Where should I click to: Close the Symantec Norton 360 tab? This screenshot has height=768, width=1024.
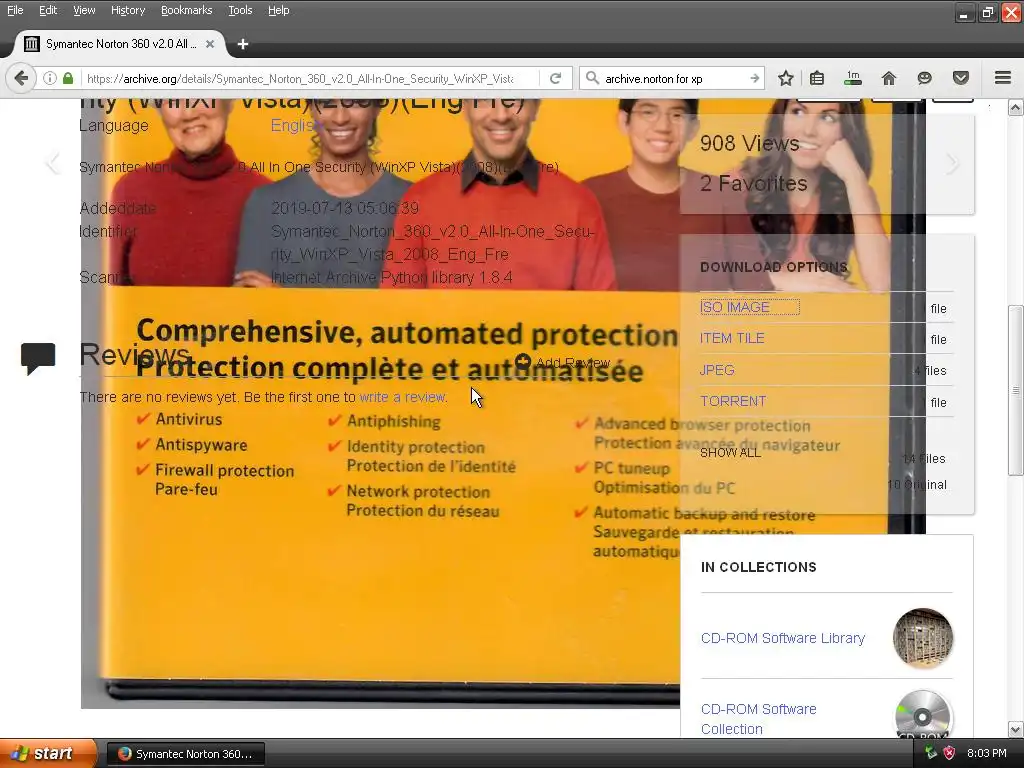[210, 44]
